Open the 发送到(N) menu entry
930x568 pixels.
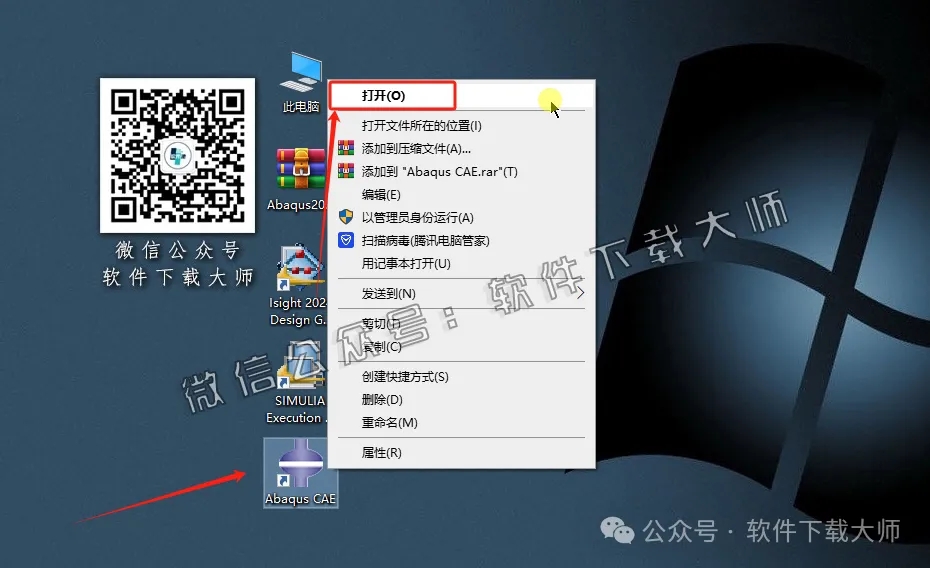[461, 293]
